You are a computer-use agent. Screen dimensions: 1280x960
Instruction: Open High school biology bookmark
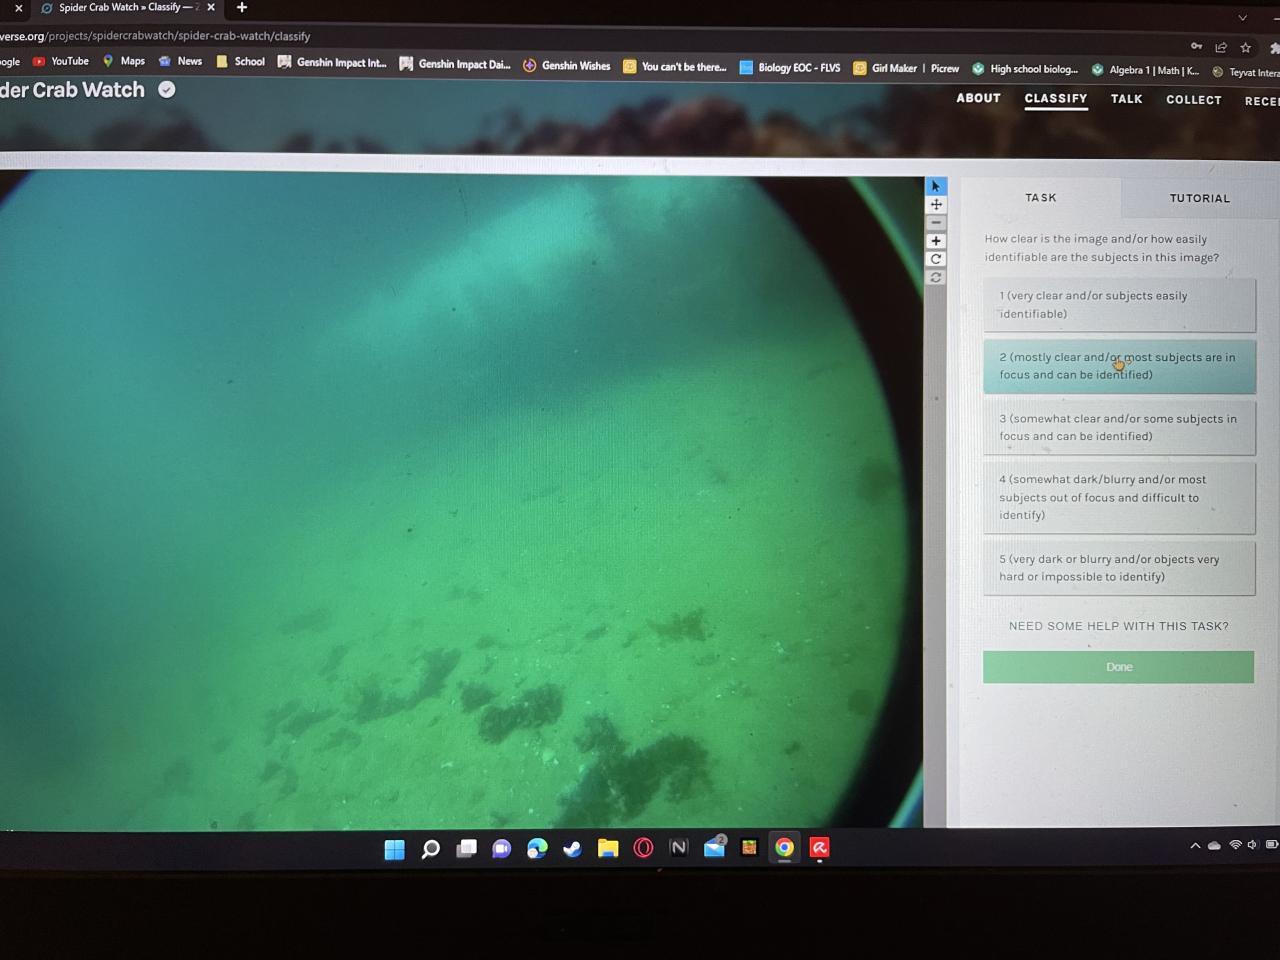tap(1025, 69)
